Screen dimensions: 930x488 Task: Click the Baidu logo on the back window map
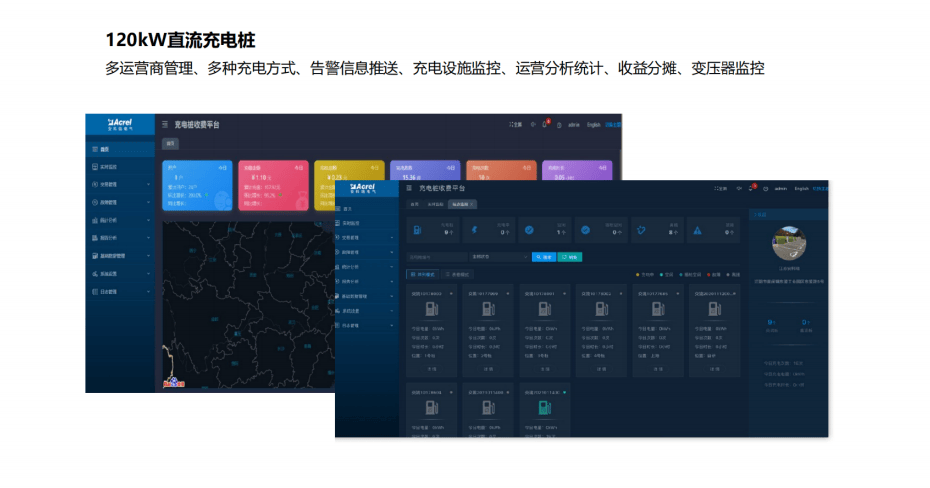click(173, 383)
